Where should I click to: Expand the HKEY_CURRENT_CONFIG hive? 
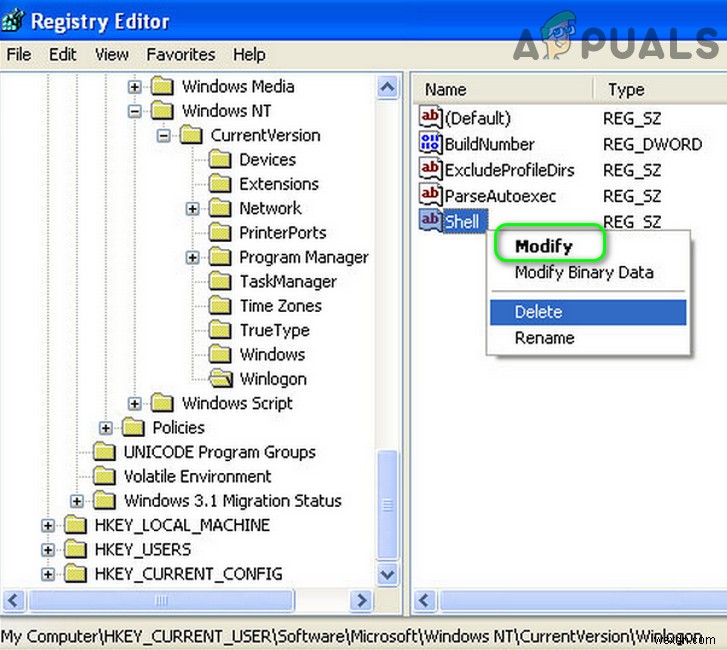click(48, 574)
